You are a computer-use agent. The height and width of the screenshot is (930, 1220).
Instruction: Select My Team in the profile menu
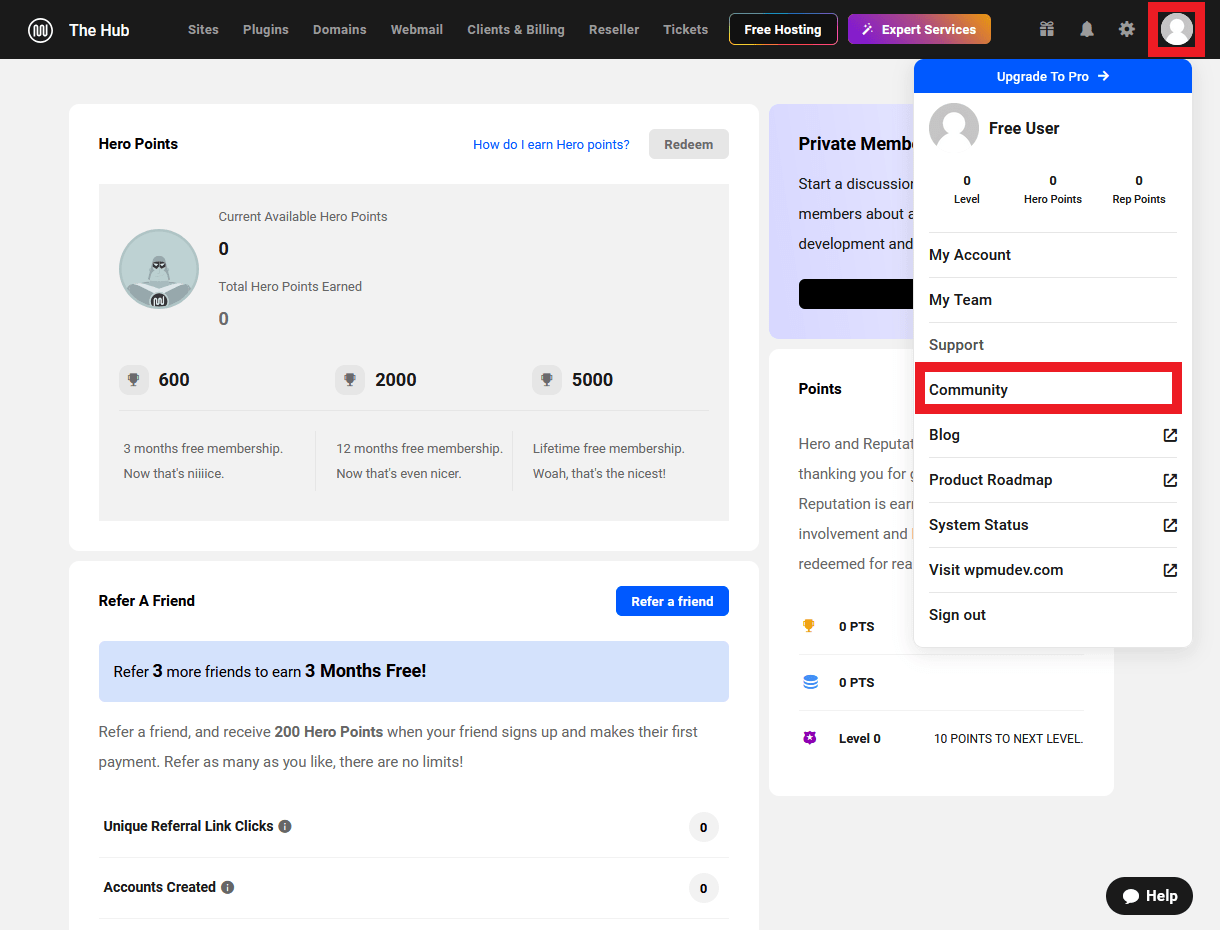1053,300
